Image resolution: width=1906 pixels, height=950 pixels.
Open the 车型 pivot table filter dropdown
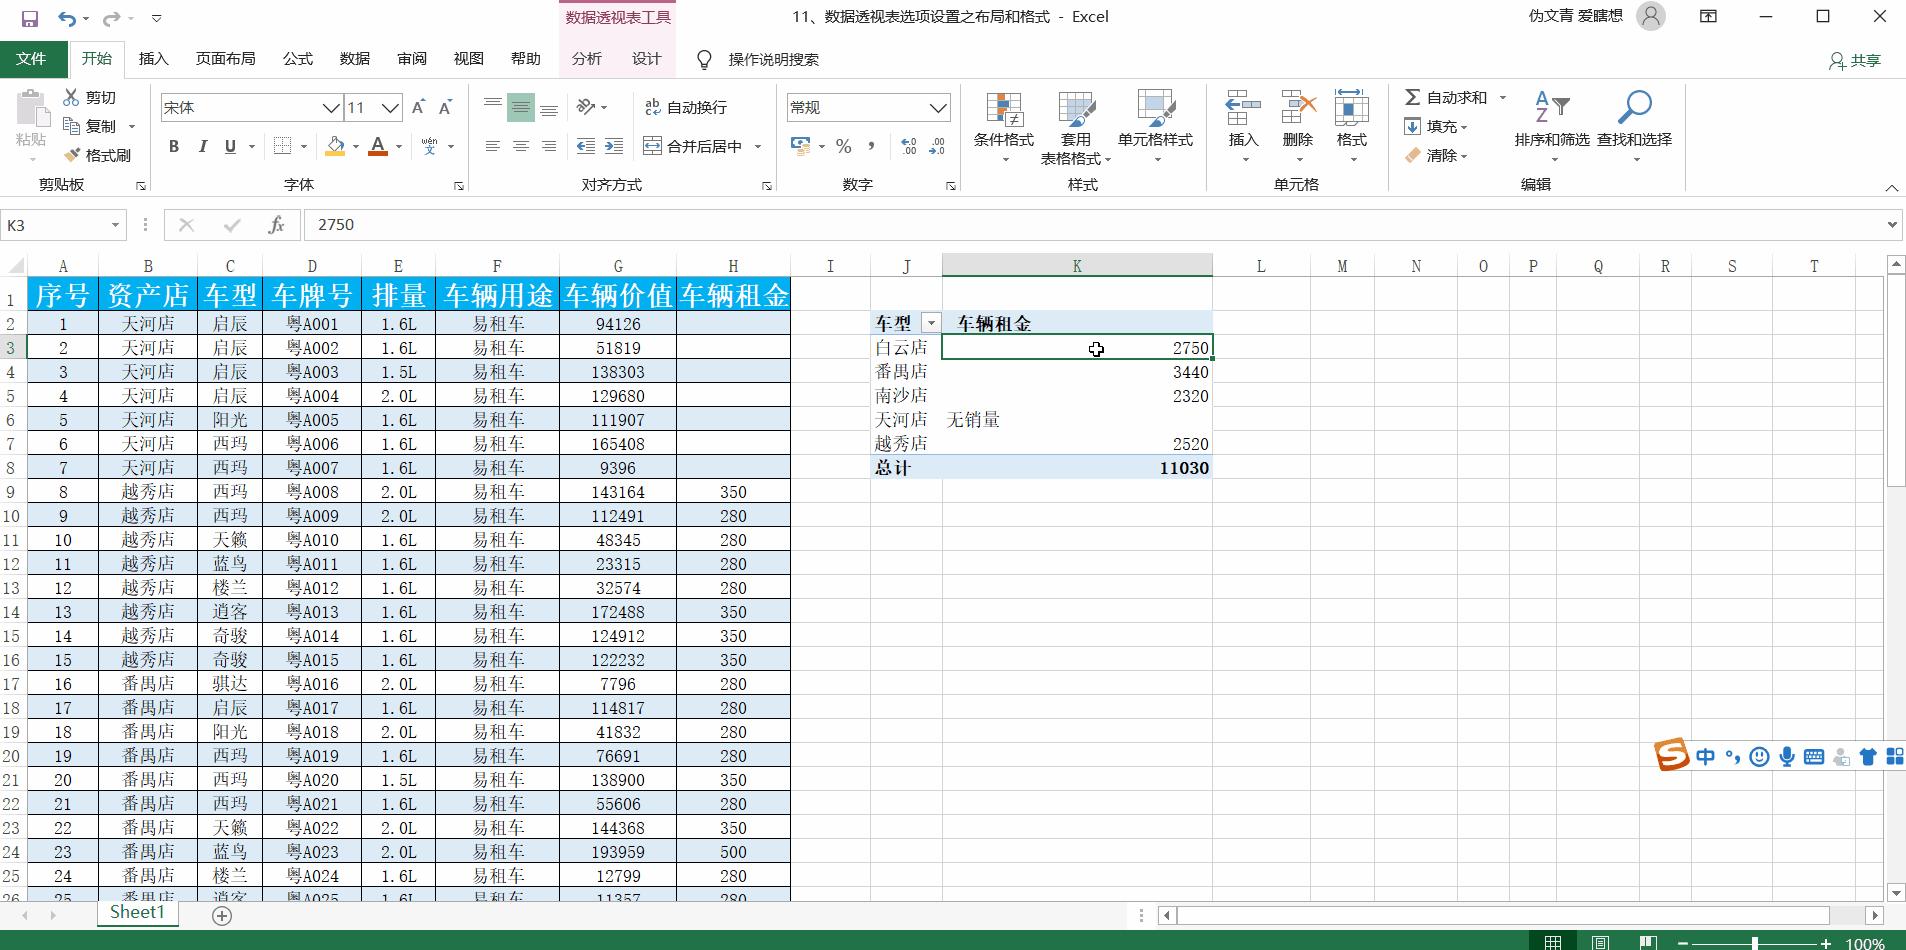coord(931,322)
